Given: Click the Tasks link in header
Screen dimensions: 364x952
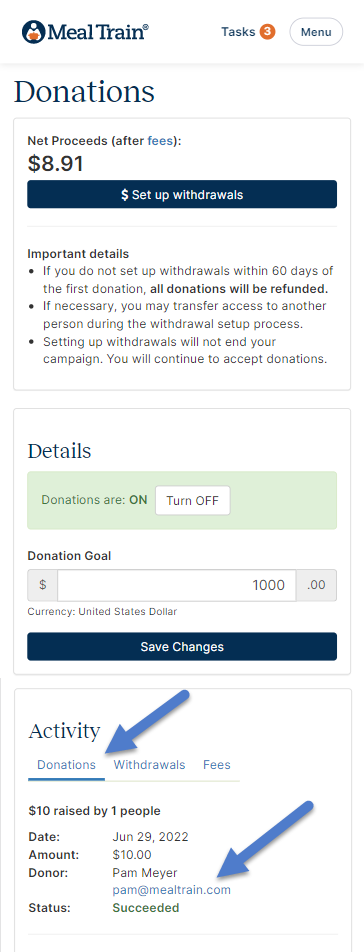Looking at the screenshot, I should coord(238,32).
